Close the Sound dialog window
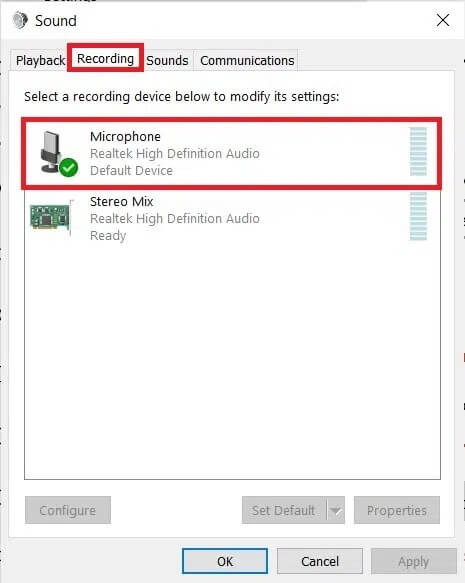 [443, 20]
